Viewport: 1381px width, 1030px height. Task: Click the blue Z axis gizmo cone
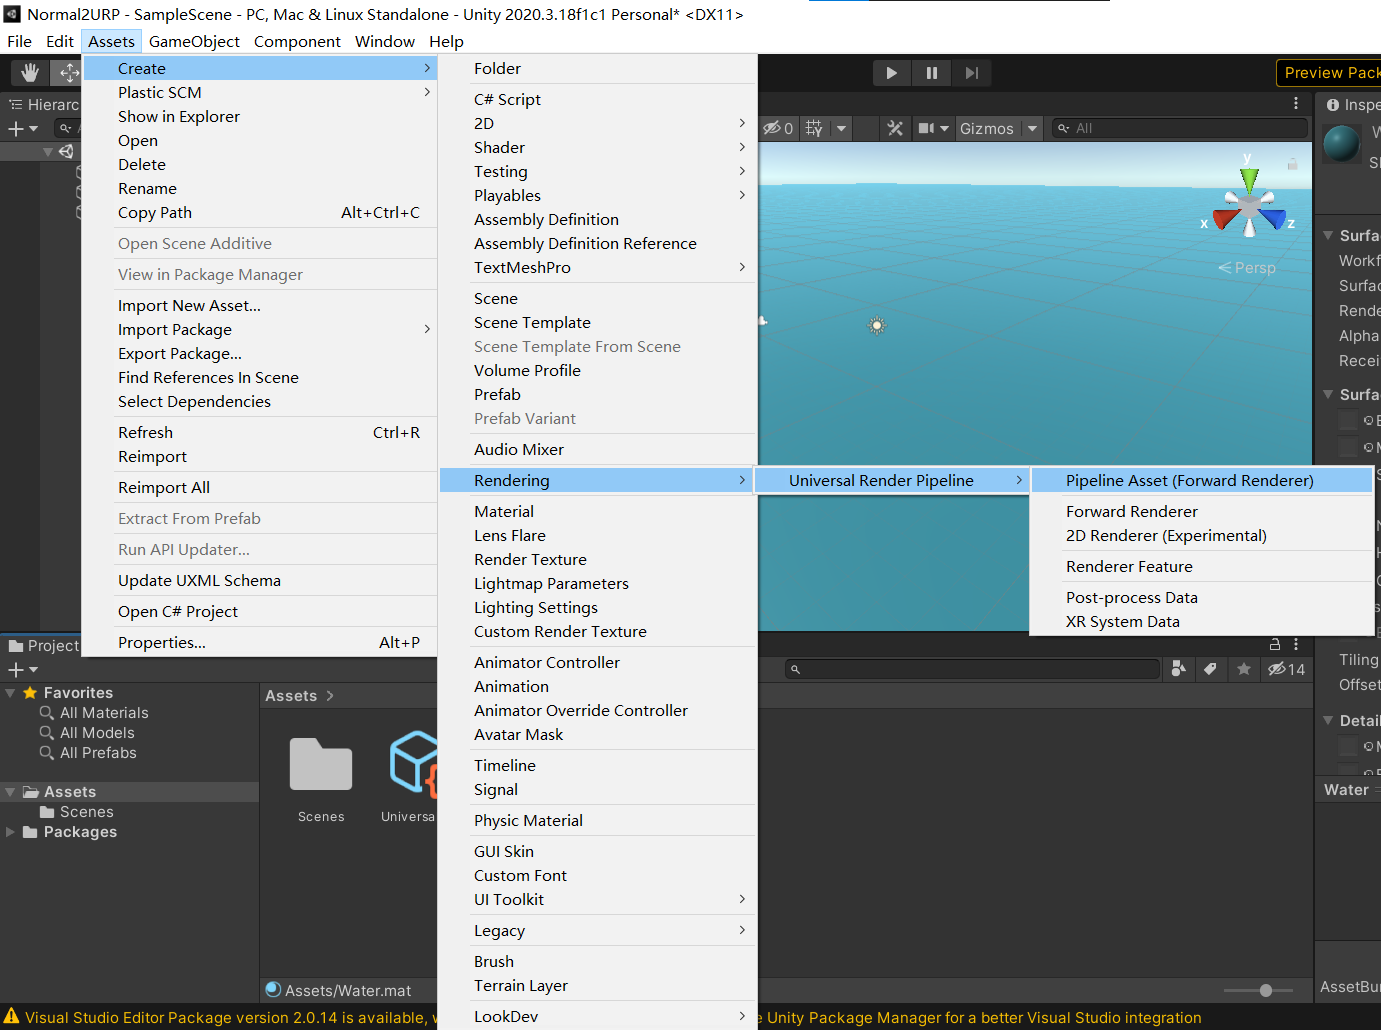click(x=1273, y=218)
